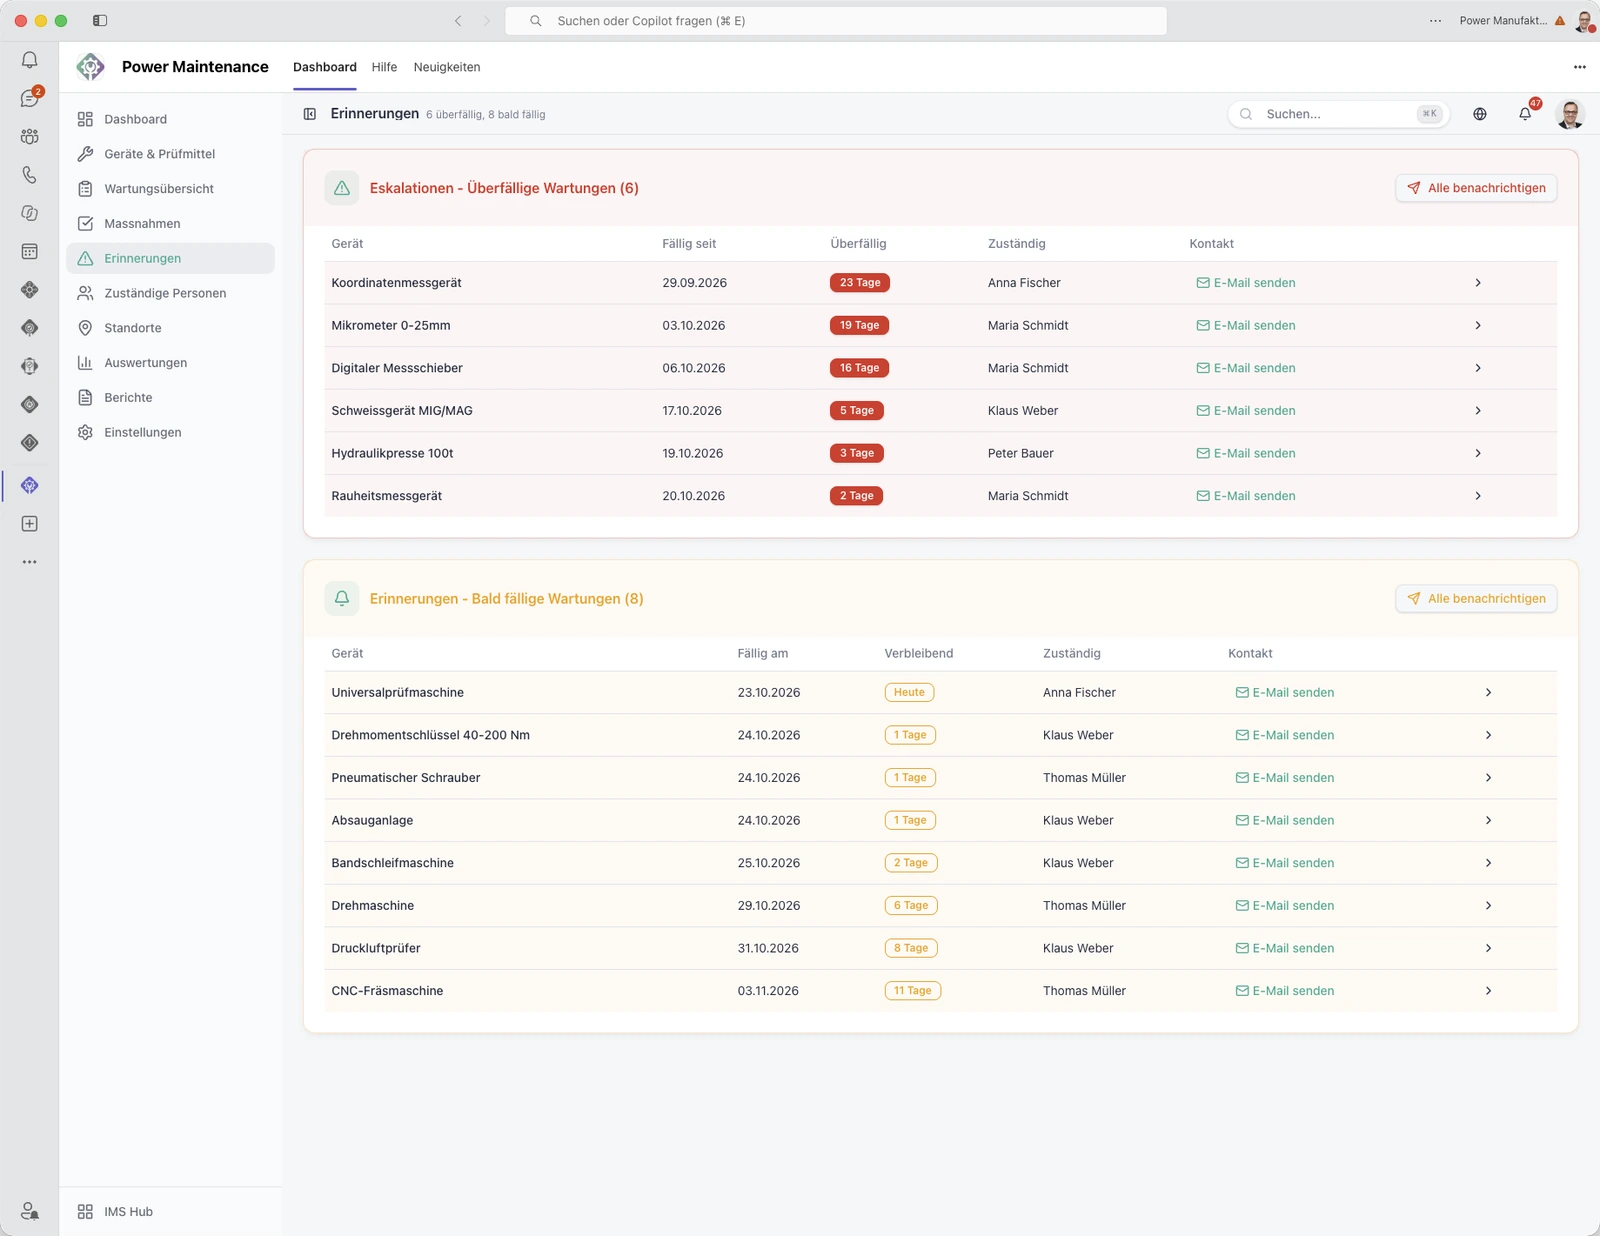This screenshot has height=1236, width=1600.
Task: Switch to the Hilfe tab
Action: (384, 67)
